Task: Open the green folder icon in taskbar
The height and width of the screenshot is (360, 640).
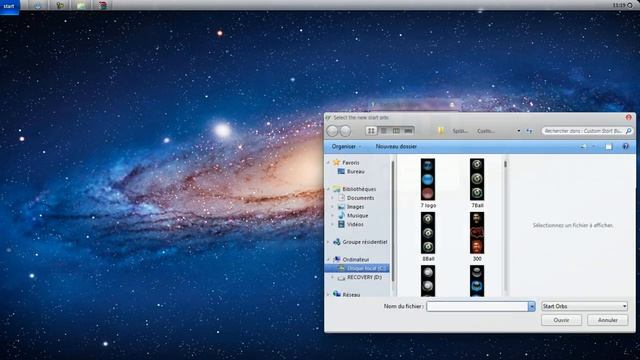Action: point(81,5)
